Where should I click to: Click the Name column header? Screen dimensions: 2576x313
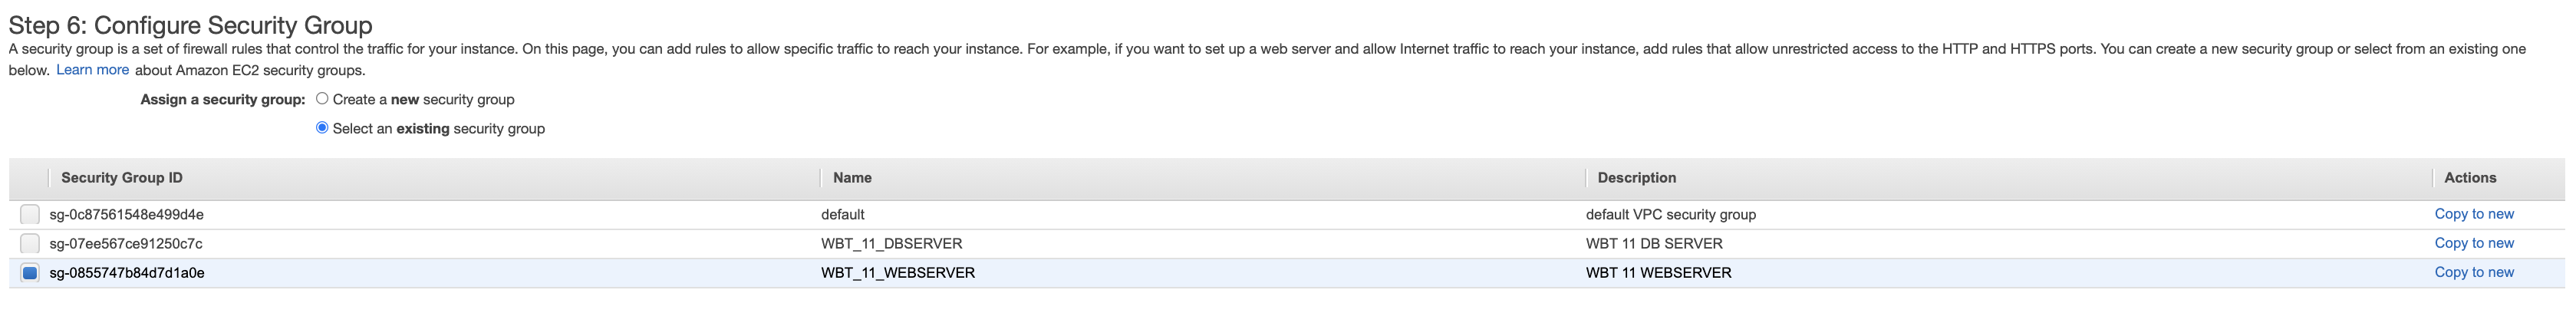click(x=852, y=178)
